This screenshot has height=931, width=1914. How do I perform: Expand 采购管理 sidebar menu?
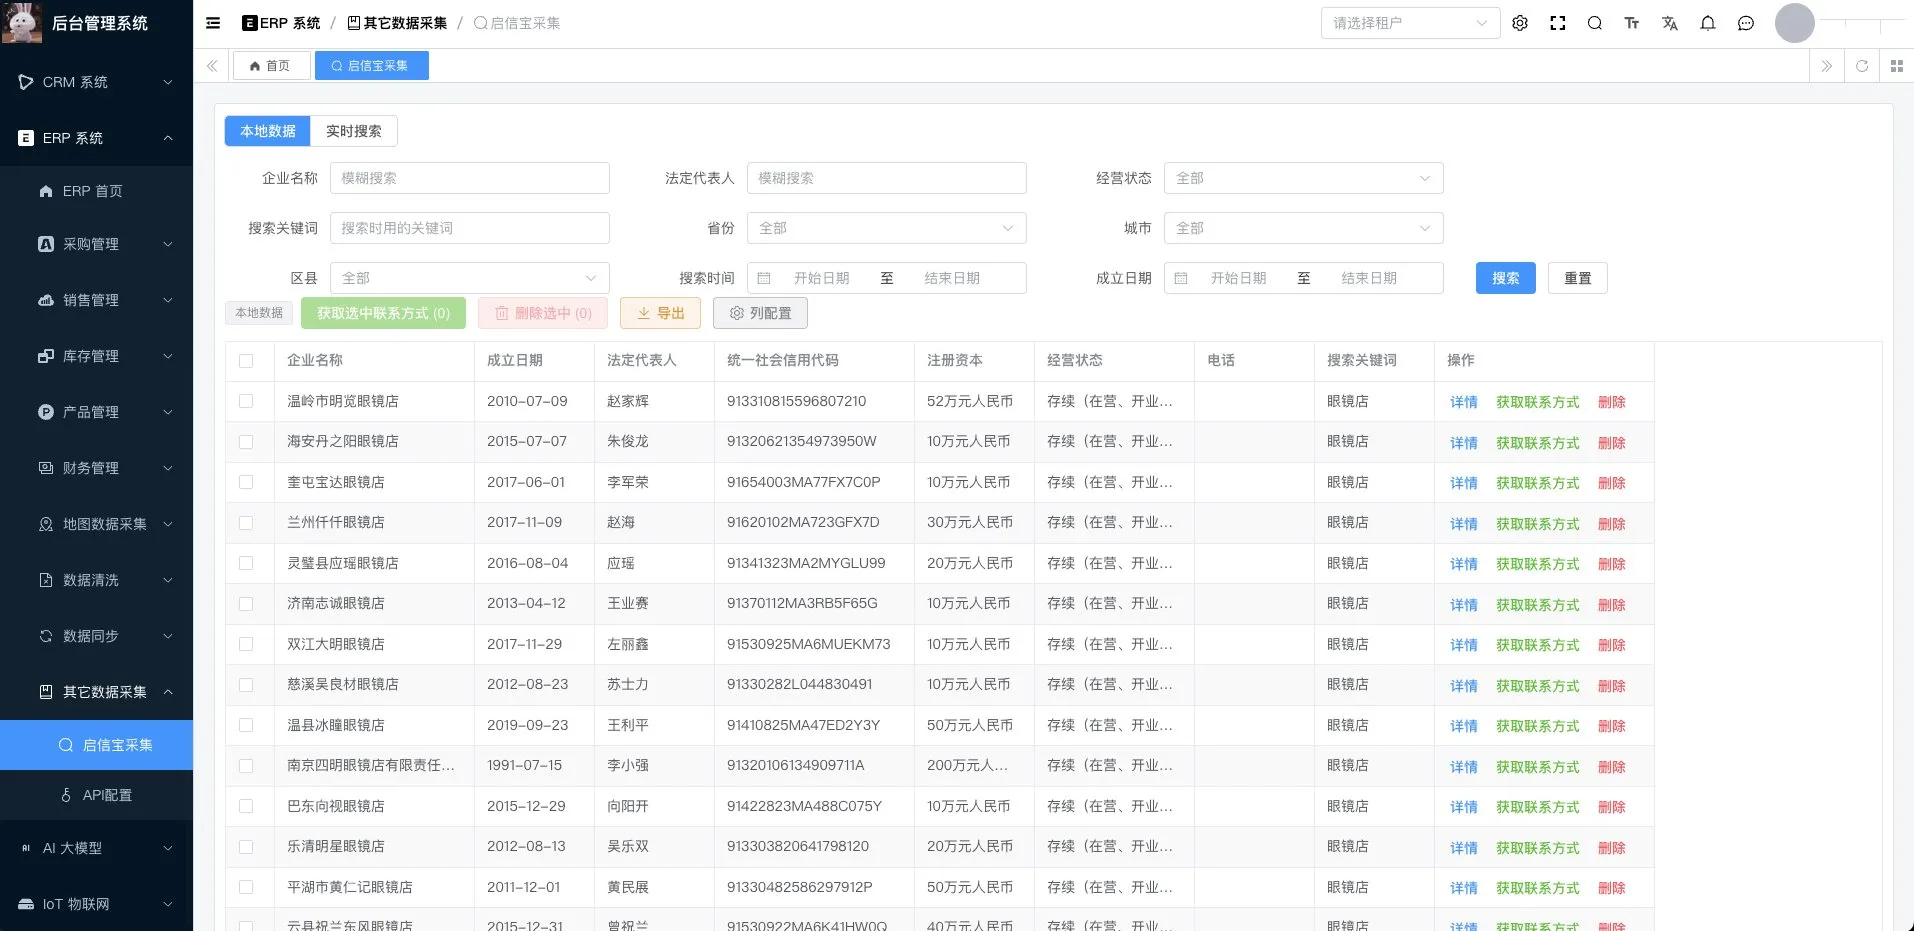(97, 244)
